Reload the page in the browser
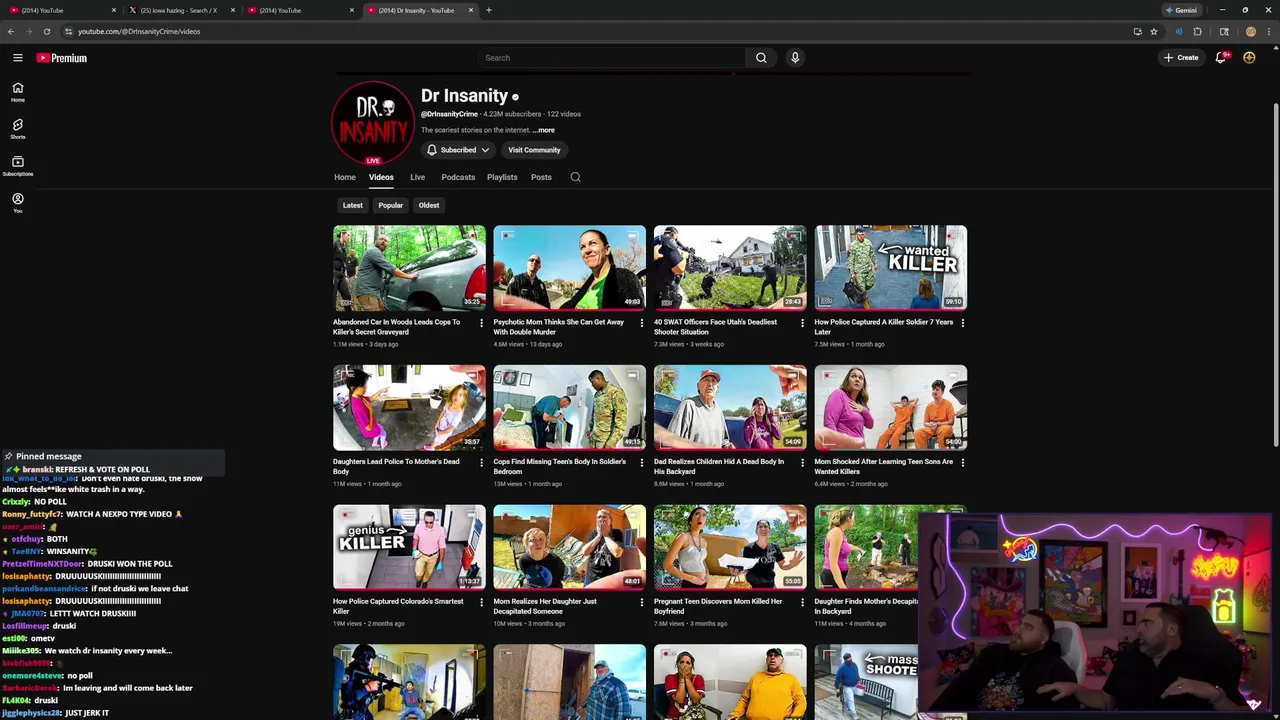 point(46,31)
